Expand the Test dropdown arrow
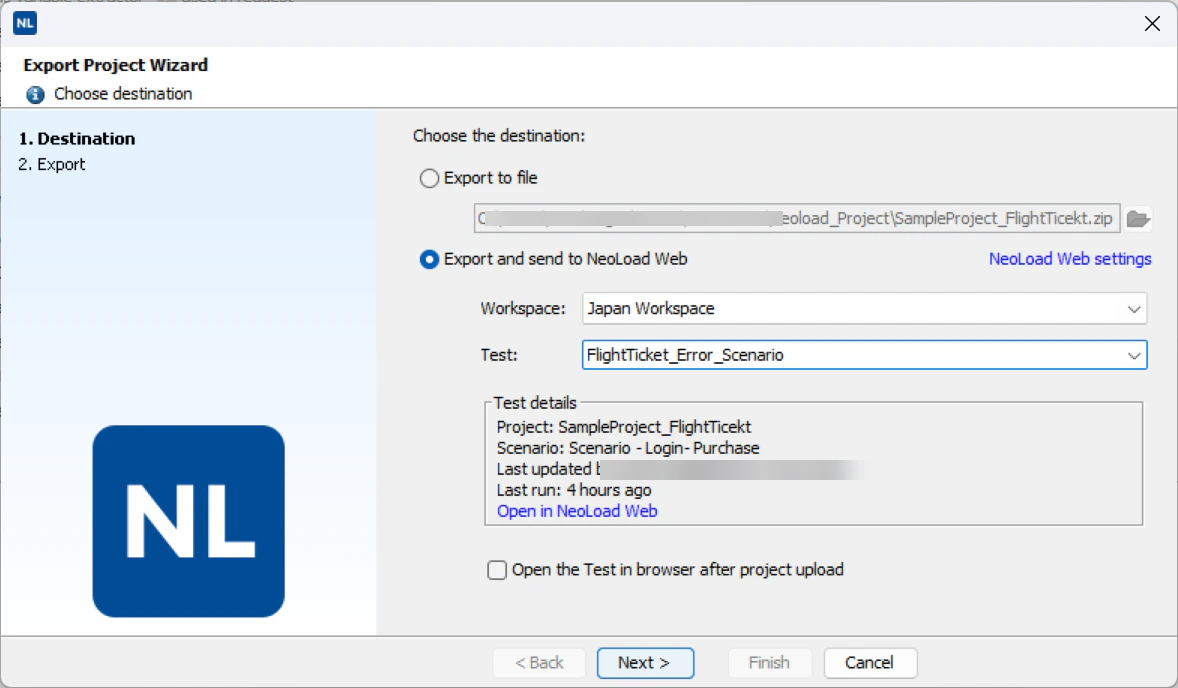This screenshot has height=688, width=1178. 1134,355
